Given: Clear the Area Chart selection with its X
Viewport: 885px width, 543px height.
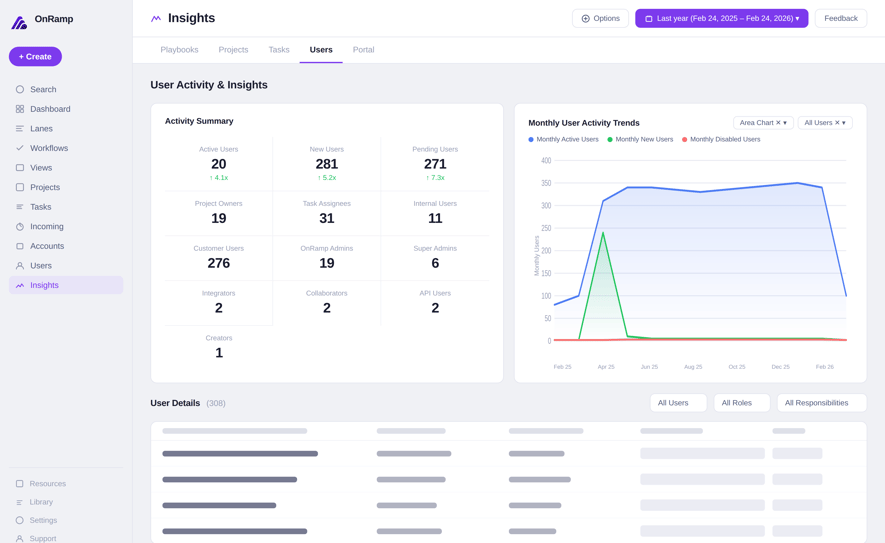Looking at the screenshot, I should pyautogui.click(x=778, y=123).
